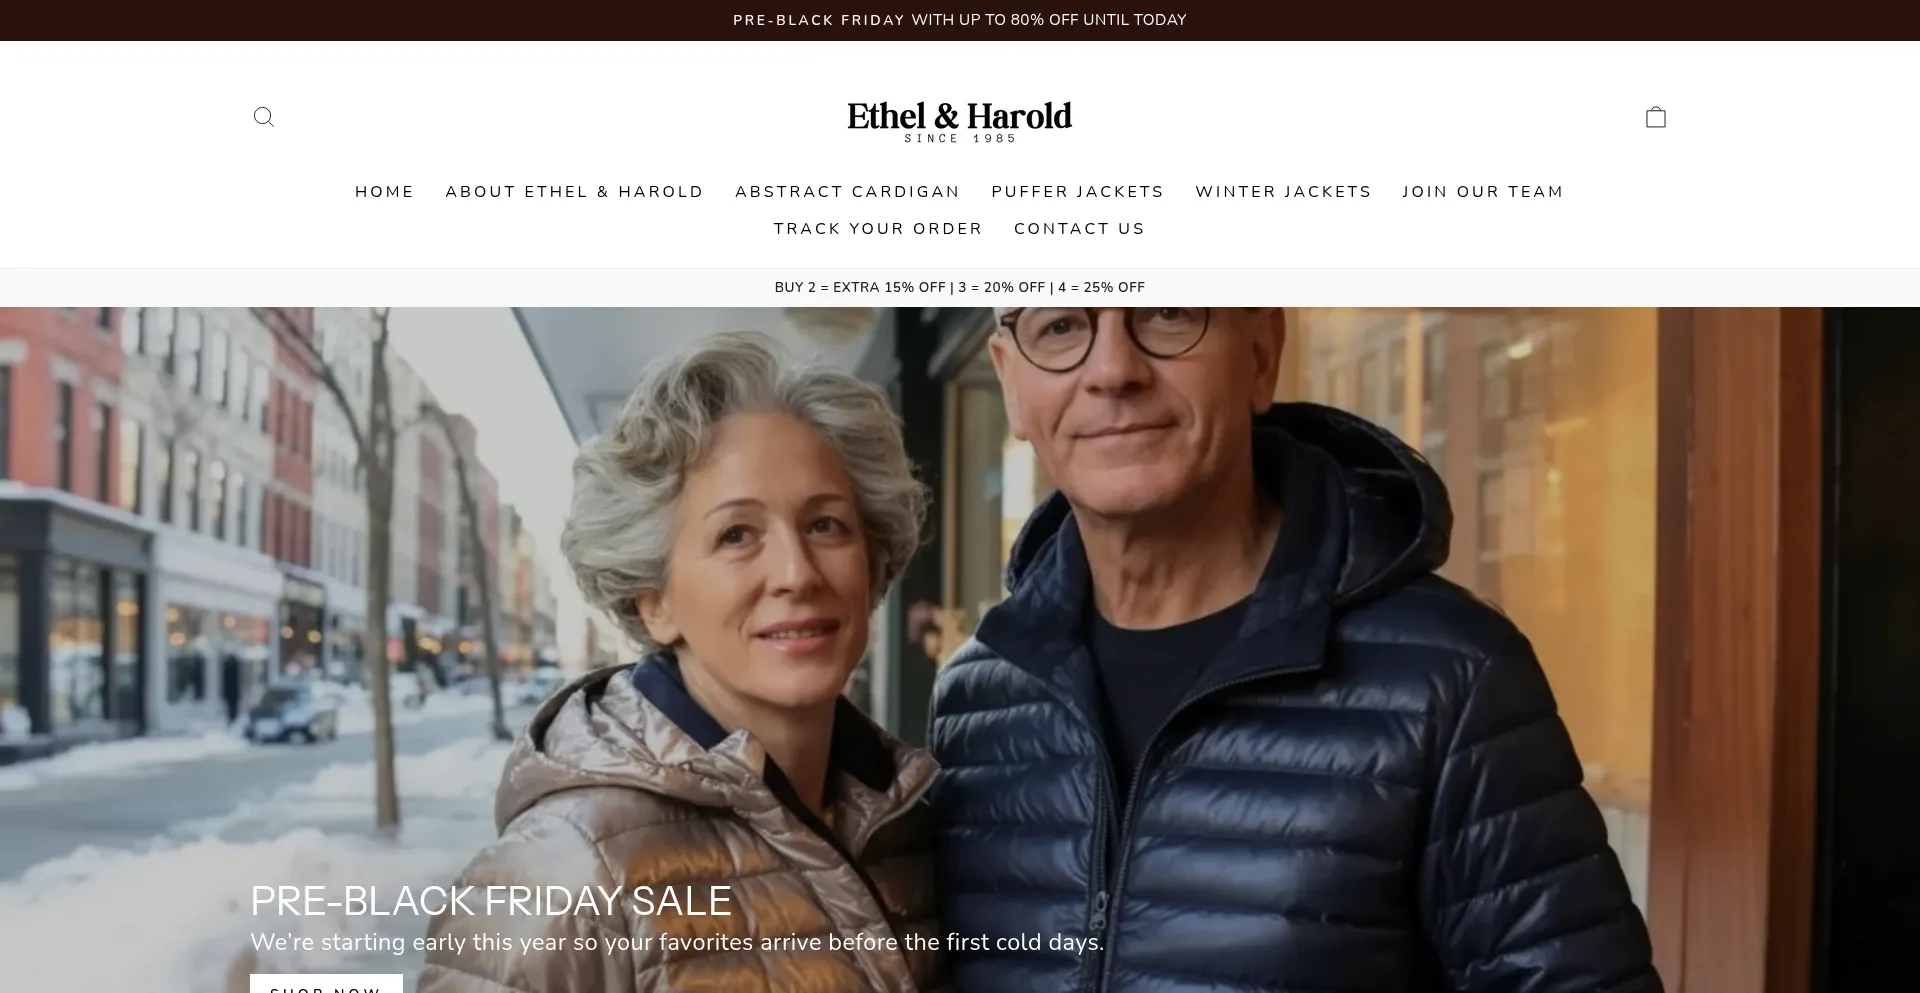Visit the Join Our Team page
This screenshot has width=1920, height=993.
coord(1483,192)
